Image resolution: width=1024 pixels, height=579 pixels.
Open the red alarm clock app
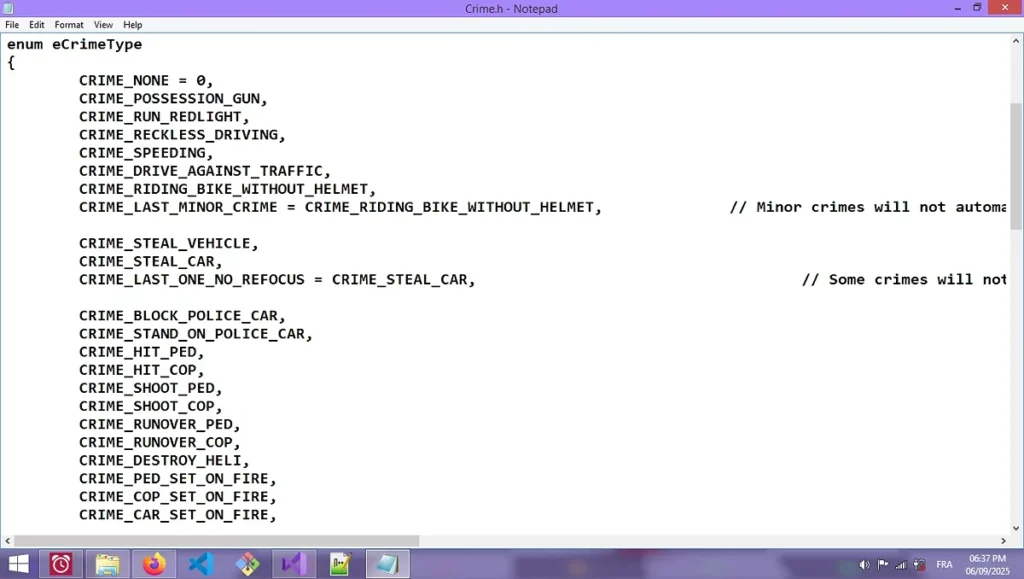click(61, 564)
